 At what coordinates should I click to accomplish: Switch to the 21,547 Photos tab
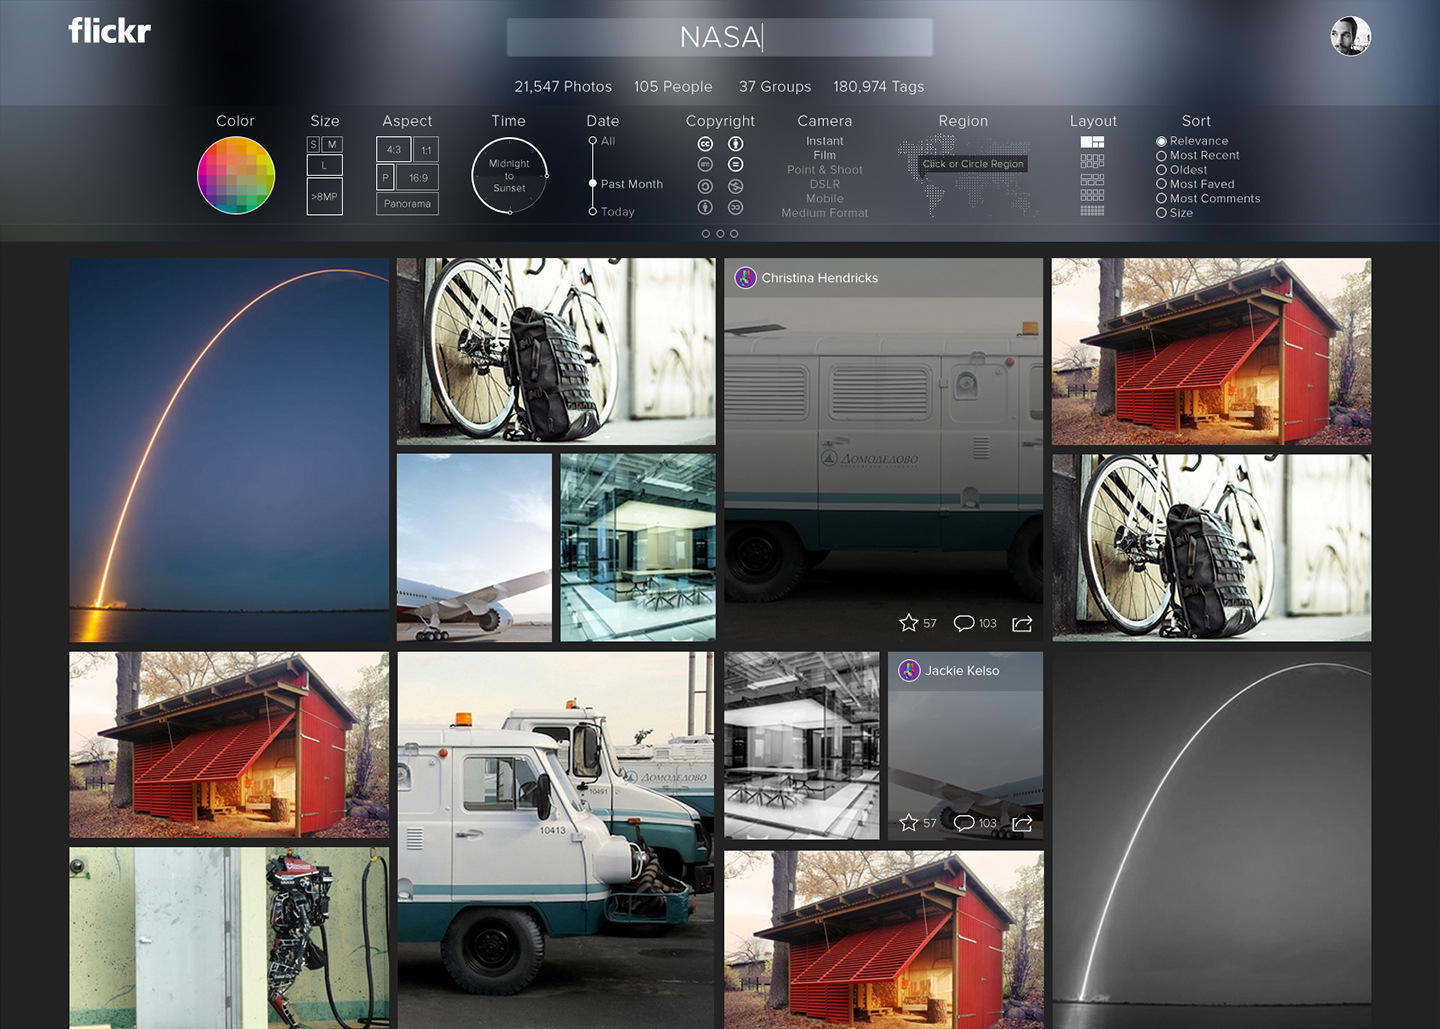(x=563, y=87)
